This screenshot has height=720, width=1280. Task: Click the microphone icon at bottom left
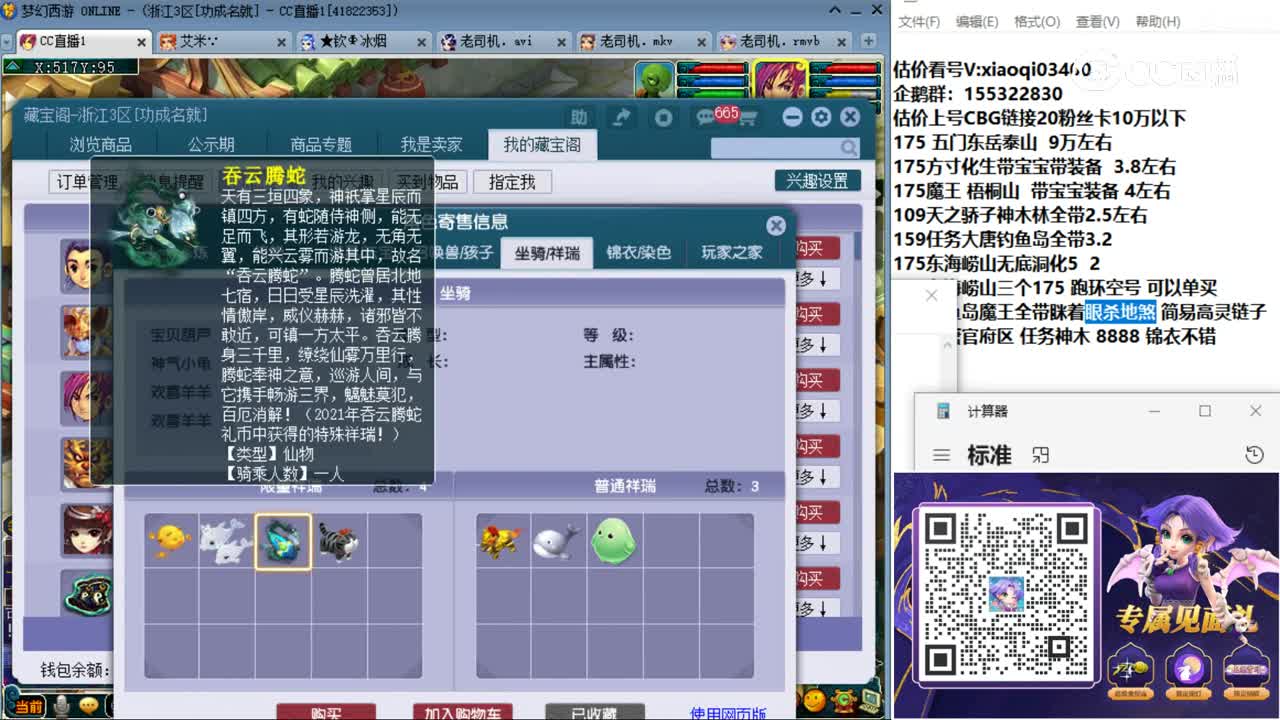62,706
